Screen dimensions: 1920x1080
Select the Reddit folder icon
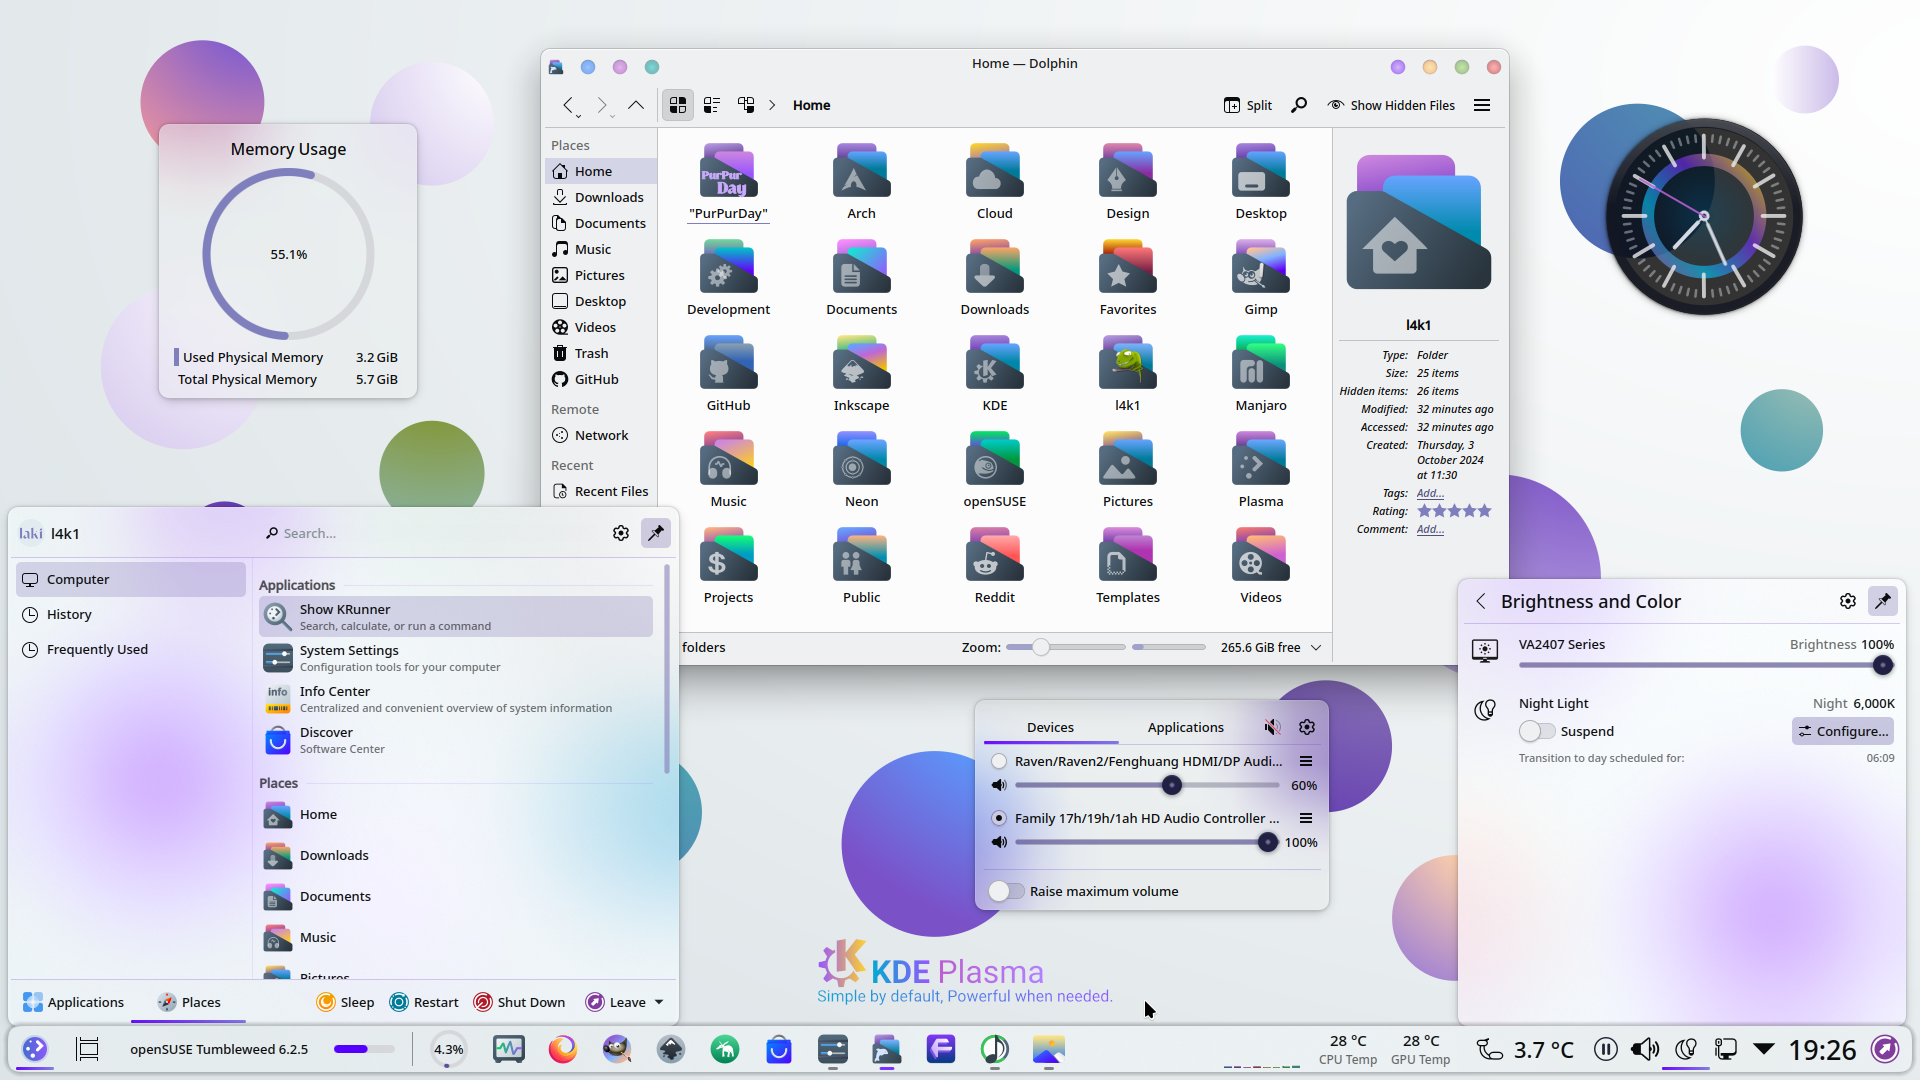point(994,555)
